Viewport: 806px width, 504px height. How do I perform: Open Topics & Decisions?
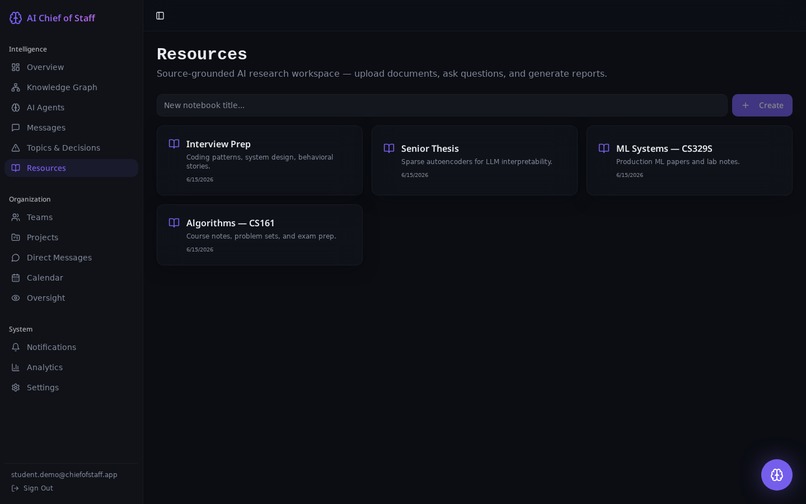[x=71, y=148]
